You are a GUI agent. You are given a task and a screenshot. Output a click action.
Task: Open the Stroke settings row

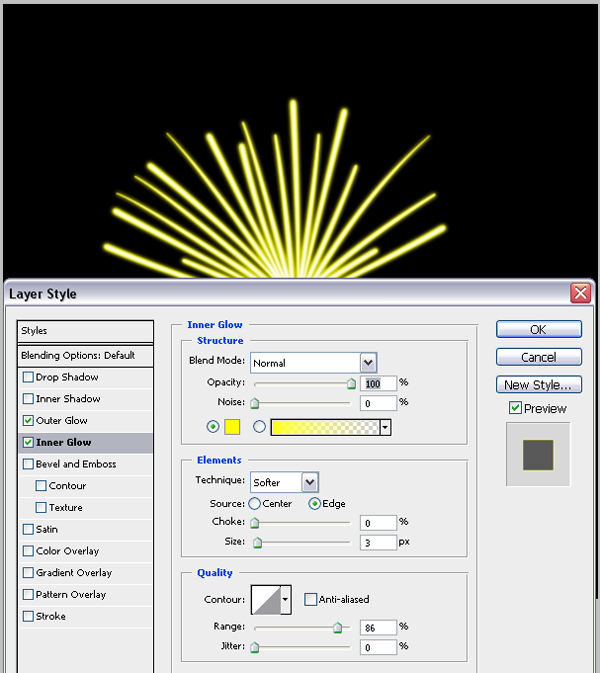click(x=85, y=616)
